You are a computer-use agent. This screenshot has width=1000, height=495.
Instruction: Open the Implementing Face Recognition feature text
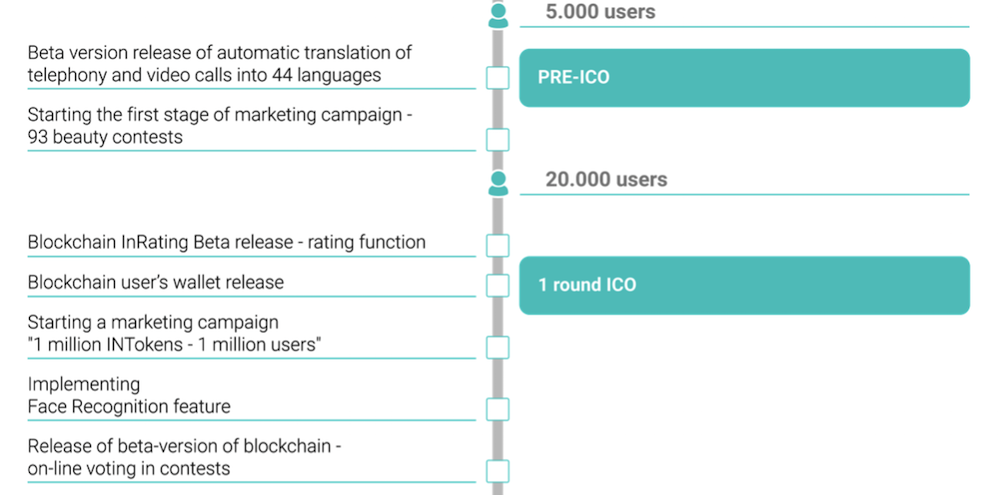(129, 395)
